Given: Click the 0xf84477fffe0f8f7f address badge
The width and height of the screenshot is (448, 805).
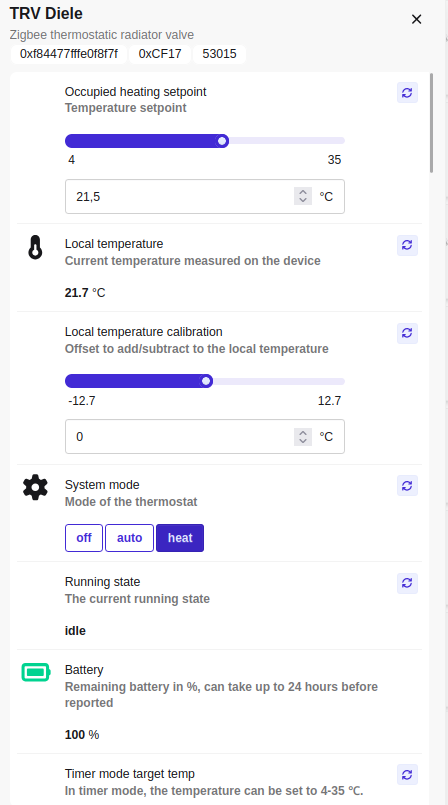Looking at the screenshot, I should [x=69, y=54].
